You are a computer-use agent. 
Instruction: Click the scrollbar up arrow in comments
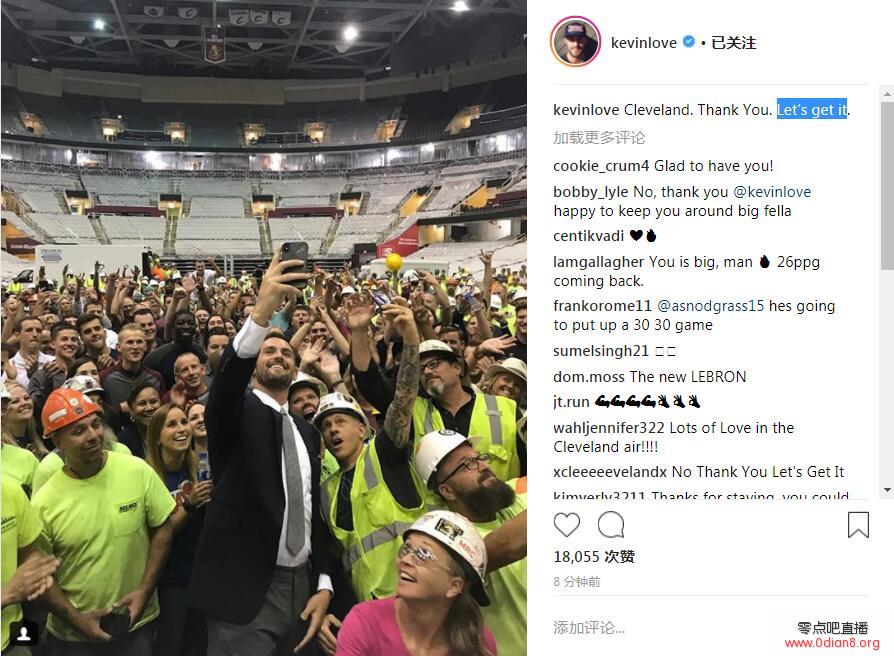887,93
